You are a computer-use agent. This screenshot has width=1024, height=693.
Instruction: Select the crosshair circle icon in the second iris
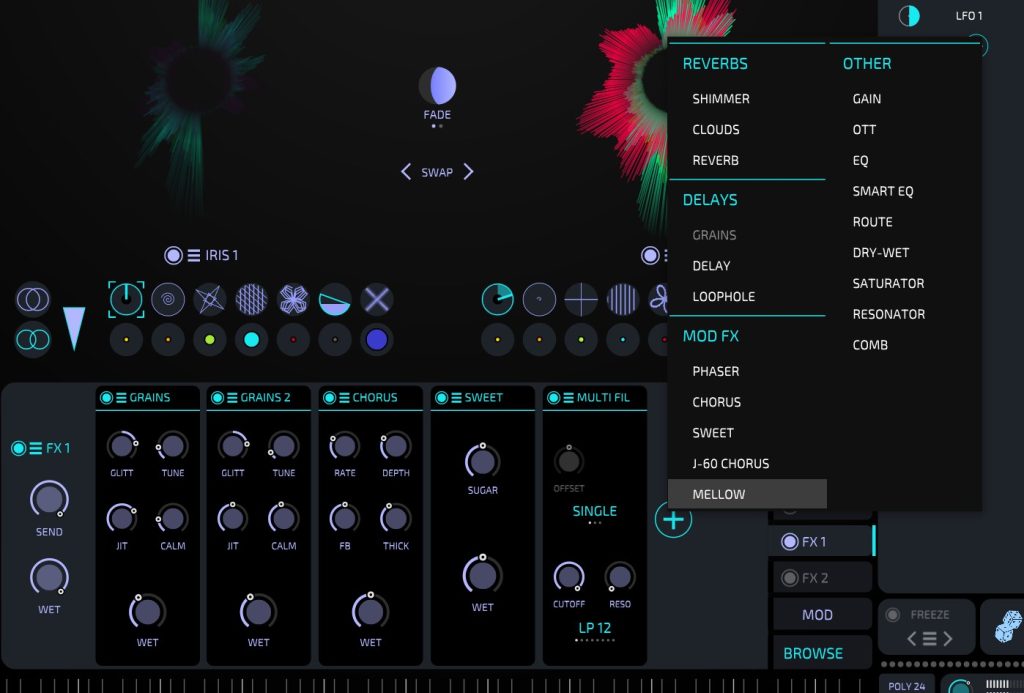coord(581,298)
